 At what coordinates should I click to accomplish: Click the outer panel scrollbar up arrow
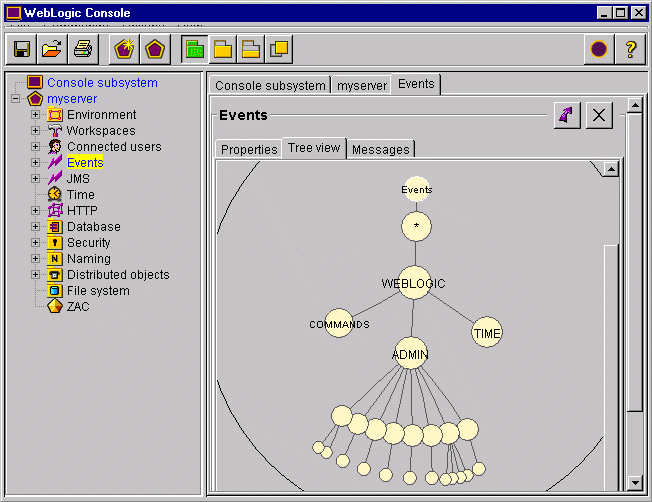[x=635, y=105]
